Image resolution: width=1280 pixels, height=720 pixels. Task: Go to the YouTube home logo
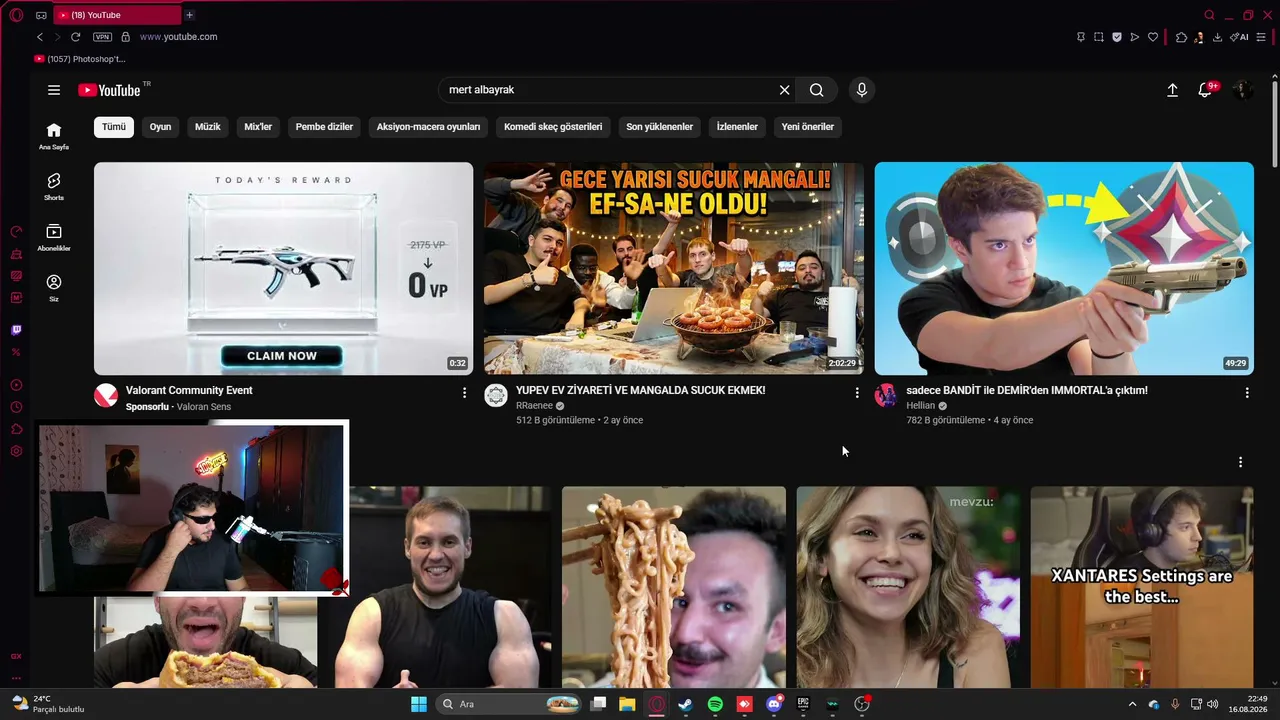click(x=109, y=90)
